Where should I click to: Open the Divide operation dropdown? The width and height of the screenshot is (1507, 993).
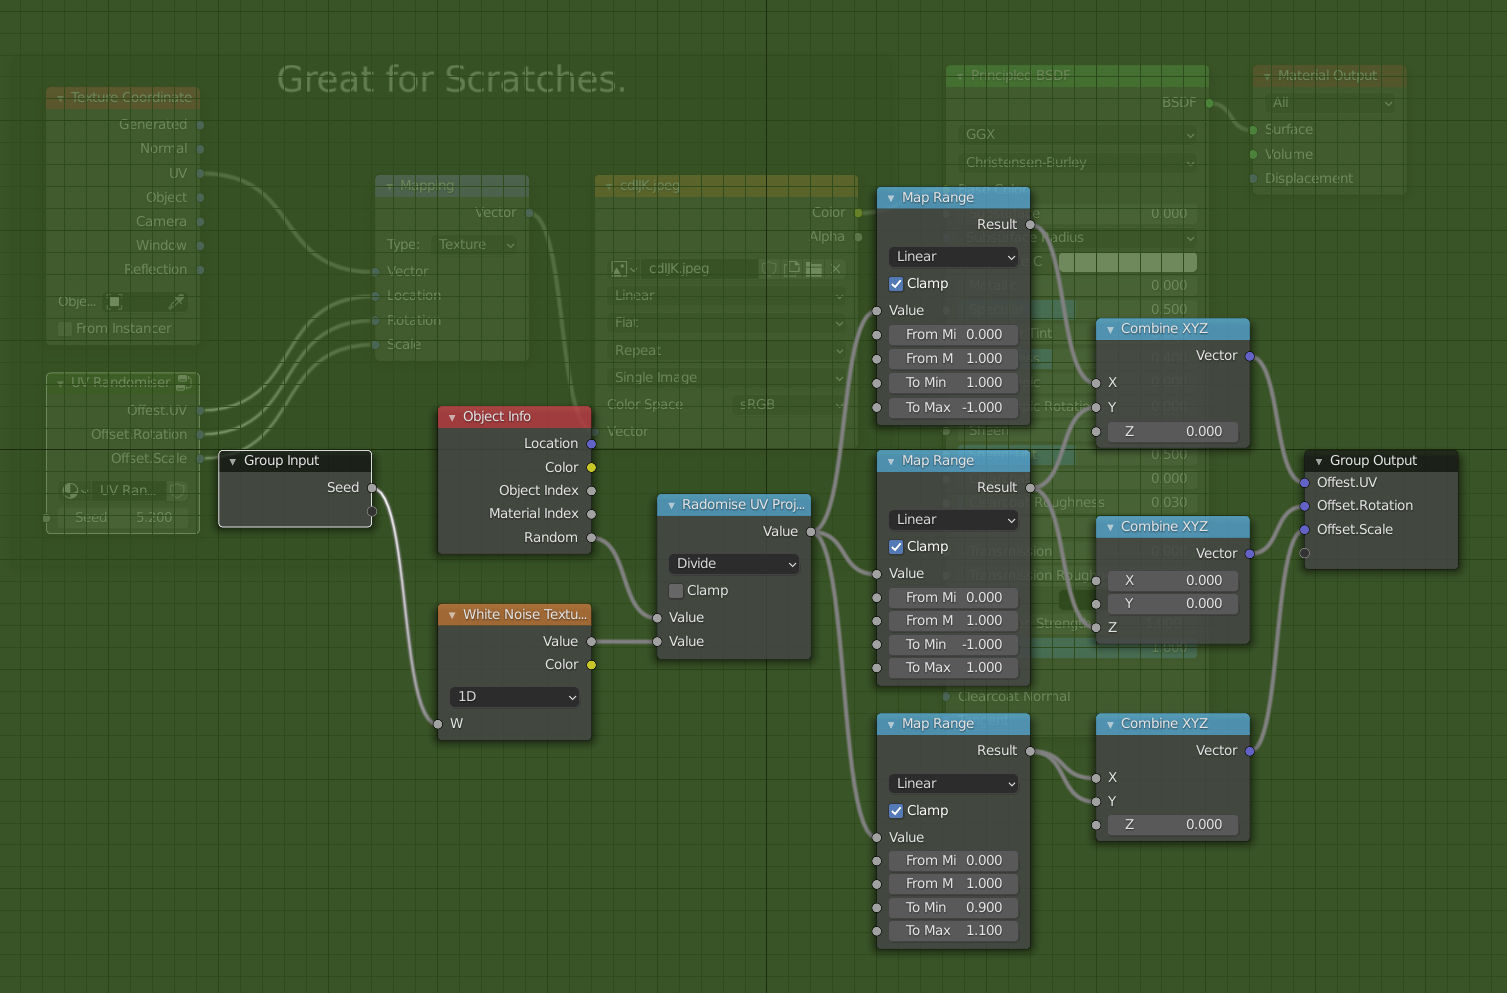(734, 564)
